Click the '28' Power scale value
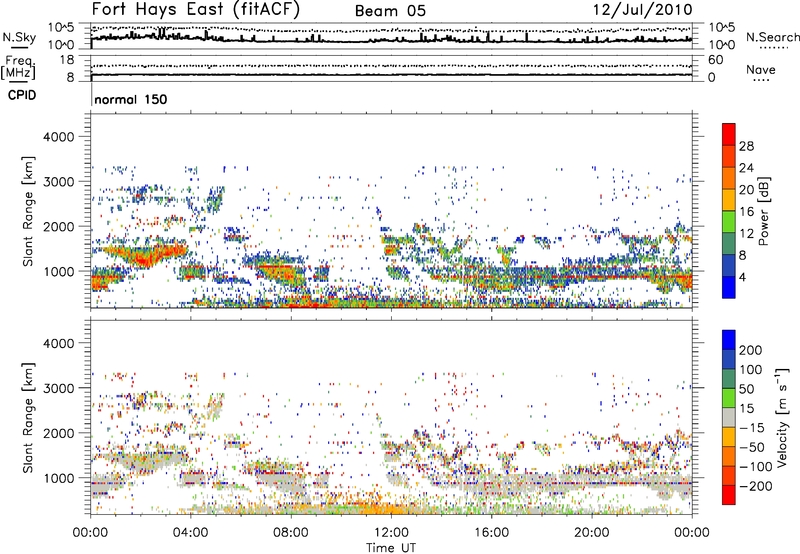The image size is (800, 554). pyautogui.click(x=746, y=146)
